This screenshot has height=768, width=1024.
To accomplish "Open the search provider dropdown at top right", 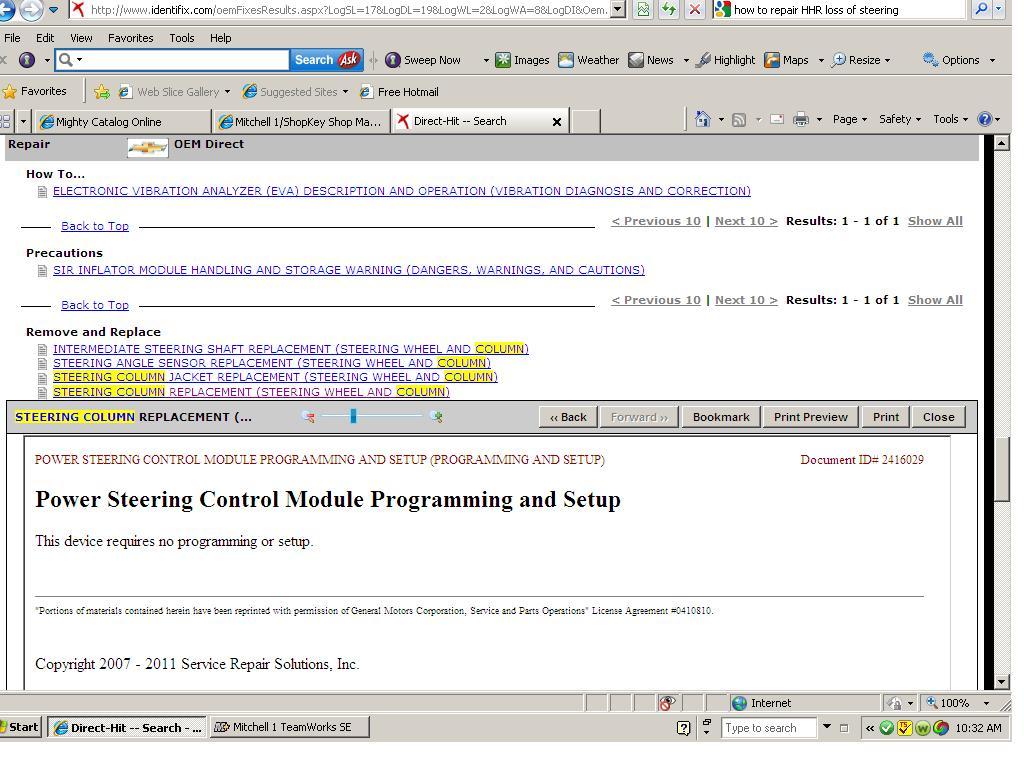I will click(x=999, y=9).
